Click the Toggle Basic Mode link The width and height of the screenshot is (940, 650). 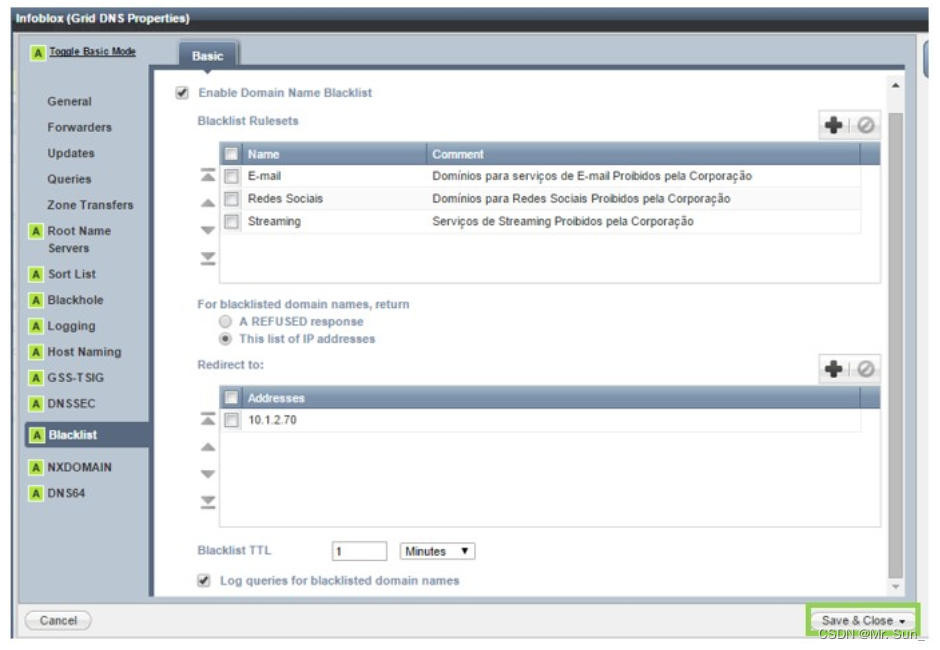(x=92, y=52)
